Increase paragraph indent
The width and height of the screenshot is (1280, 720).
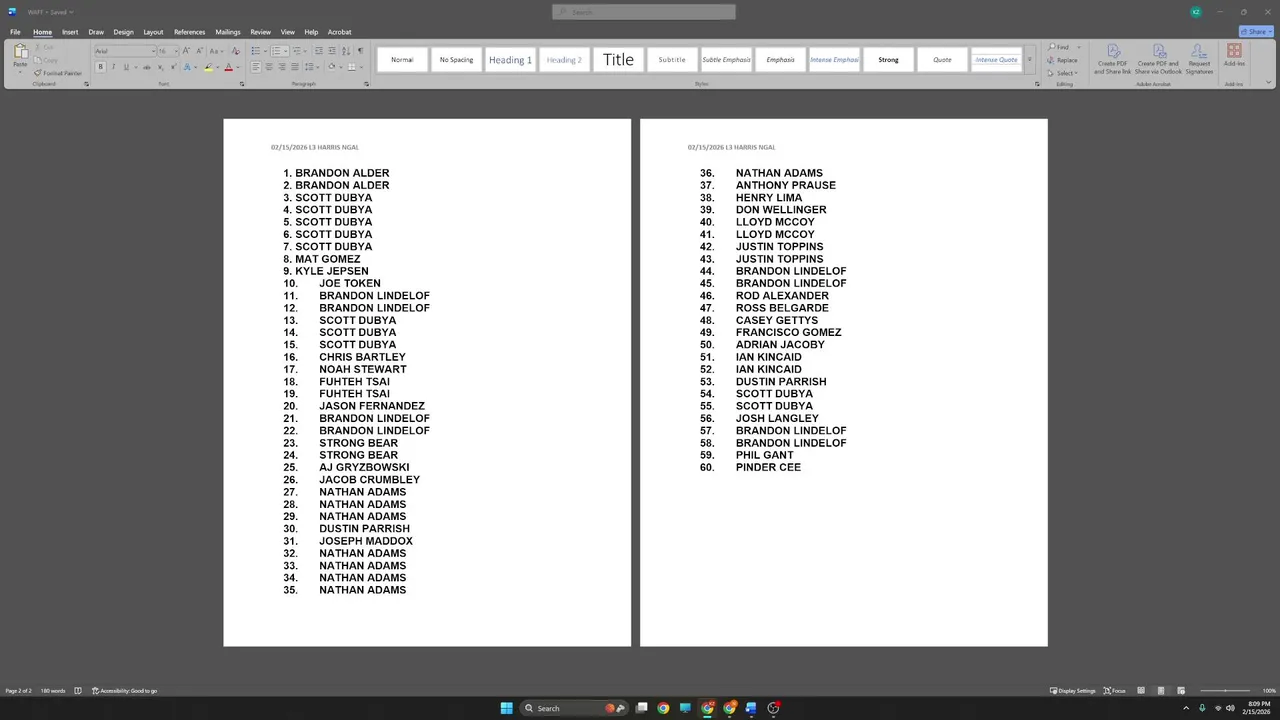point(332,51)
